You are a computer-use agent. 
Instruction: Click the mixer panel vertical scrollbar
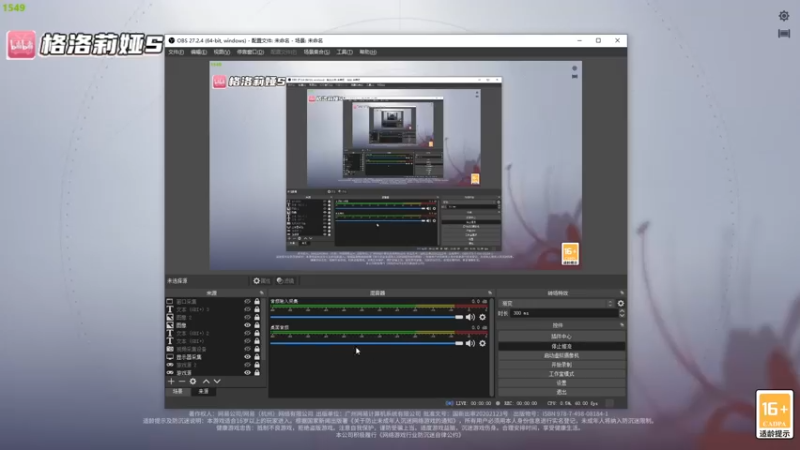492,347
